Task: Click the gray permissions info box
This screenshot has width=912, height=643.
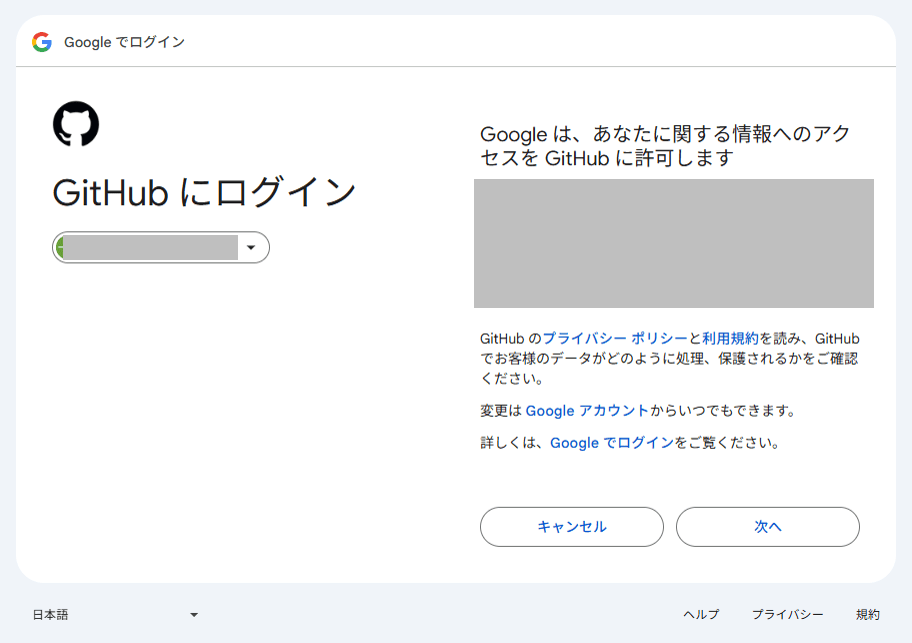Action: tap(673, 243)
